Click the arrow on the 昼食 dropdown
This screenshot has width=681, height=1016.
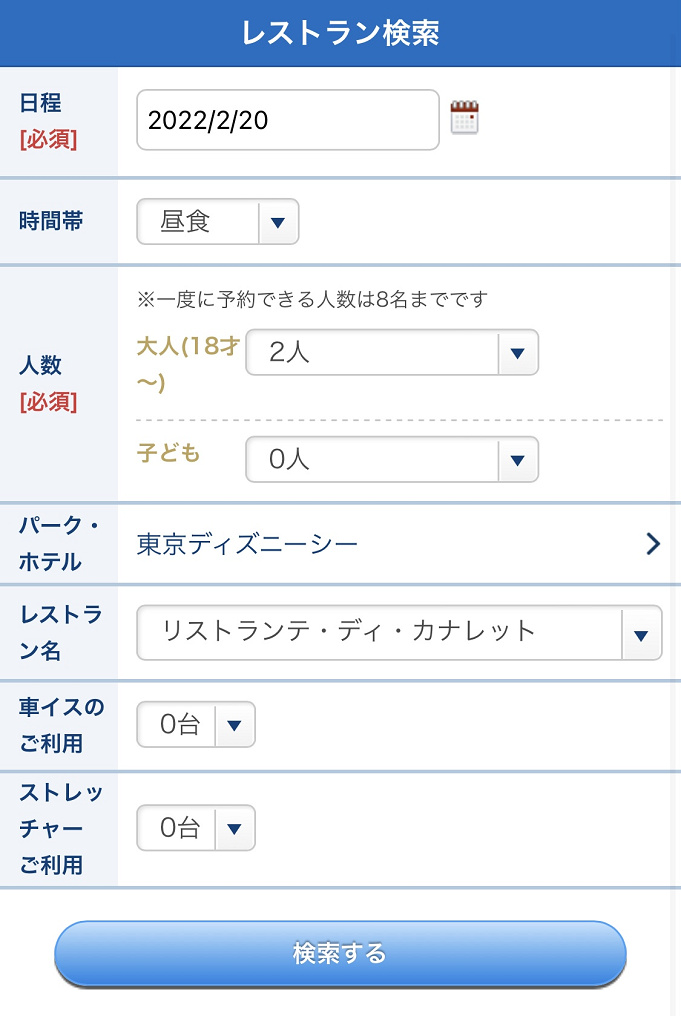tap(278, 221)
